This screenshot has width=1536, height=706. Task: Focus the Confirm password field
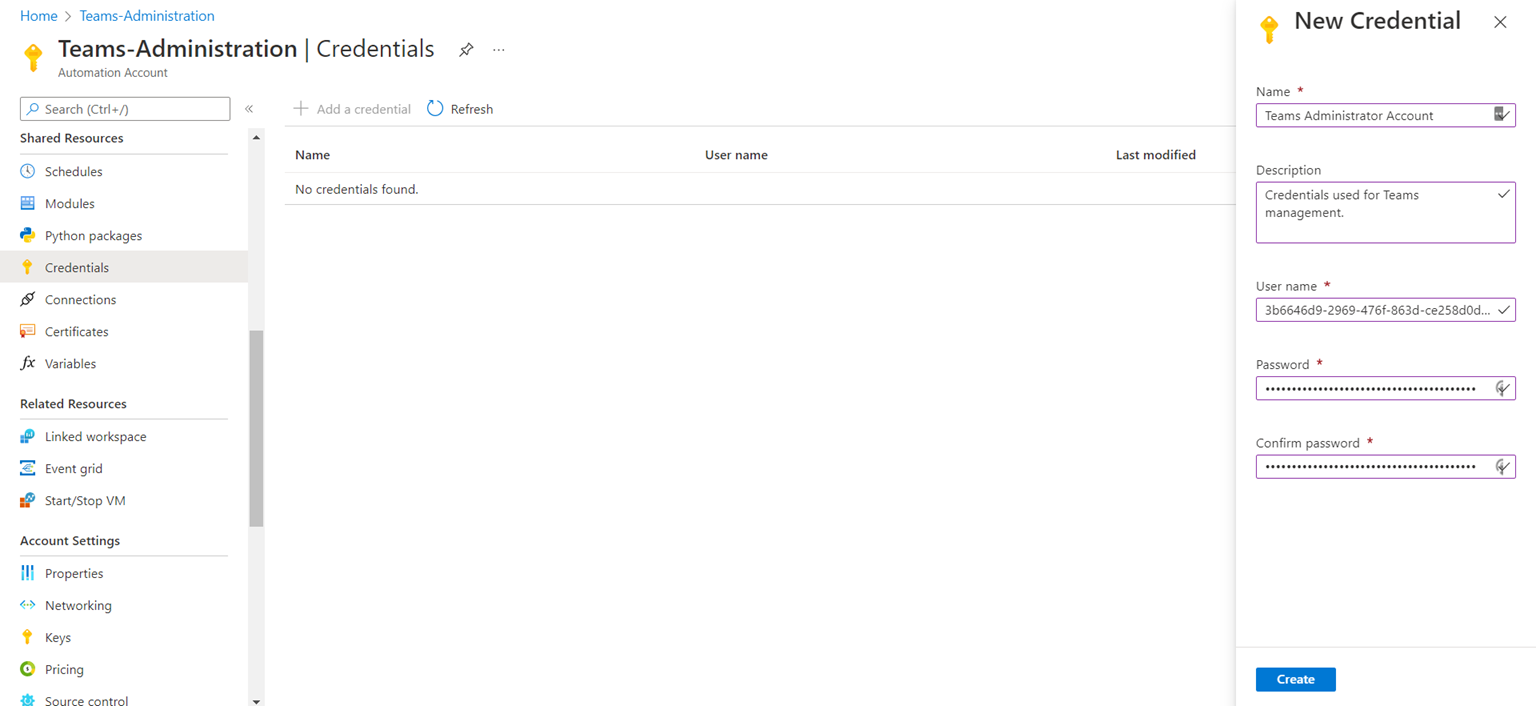[x=1370, y=467]
